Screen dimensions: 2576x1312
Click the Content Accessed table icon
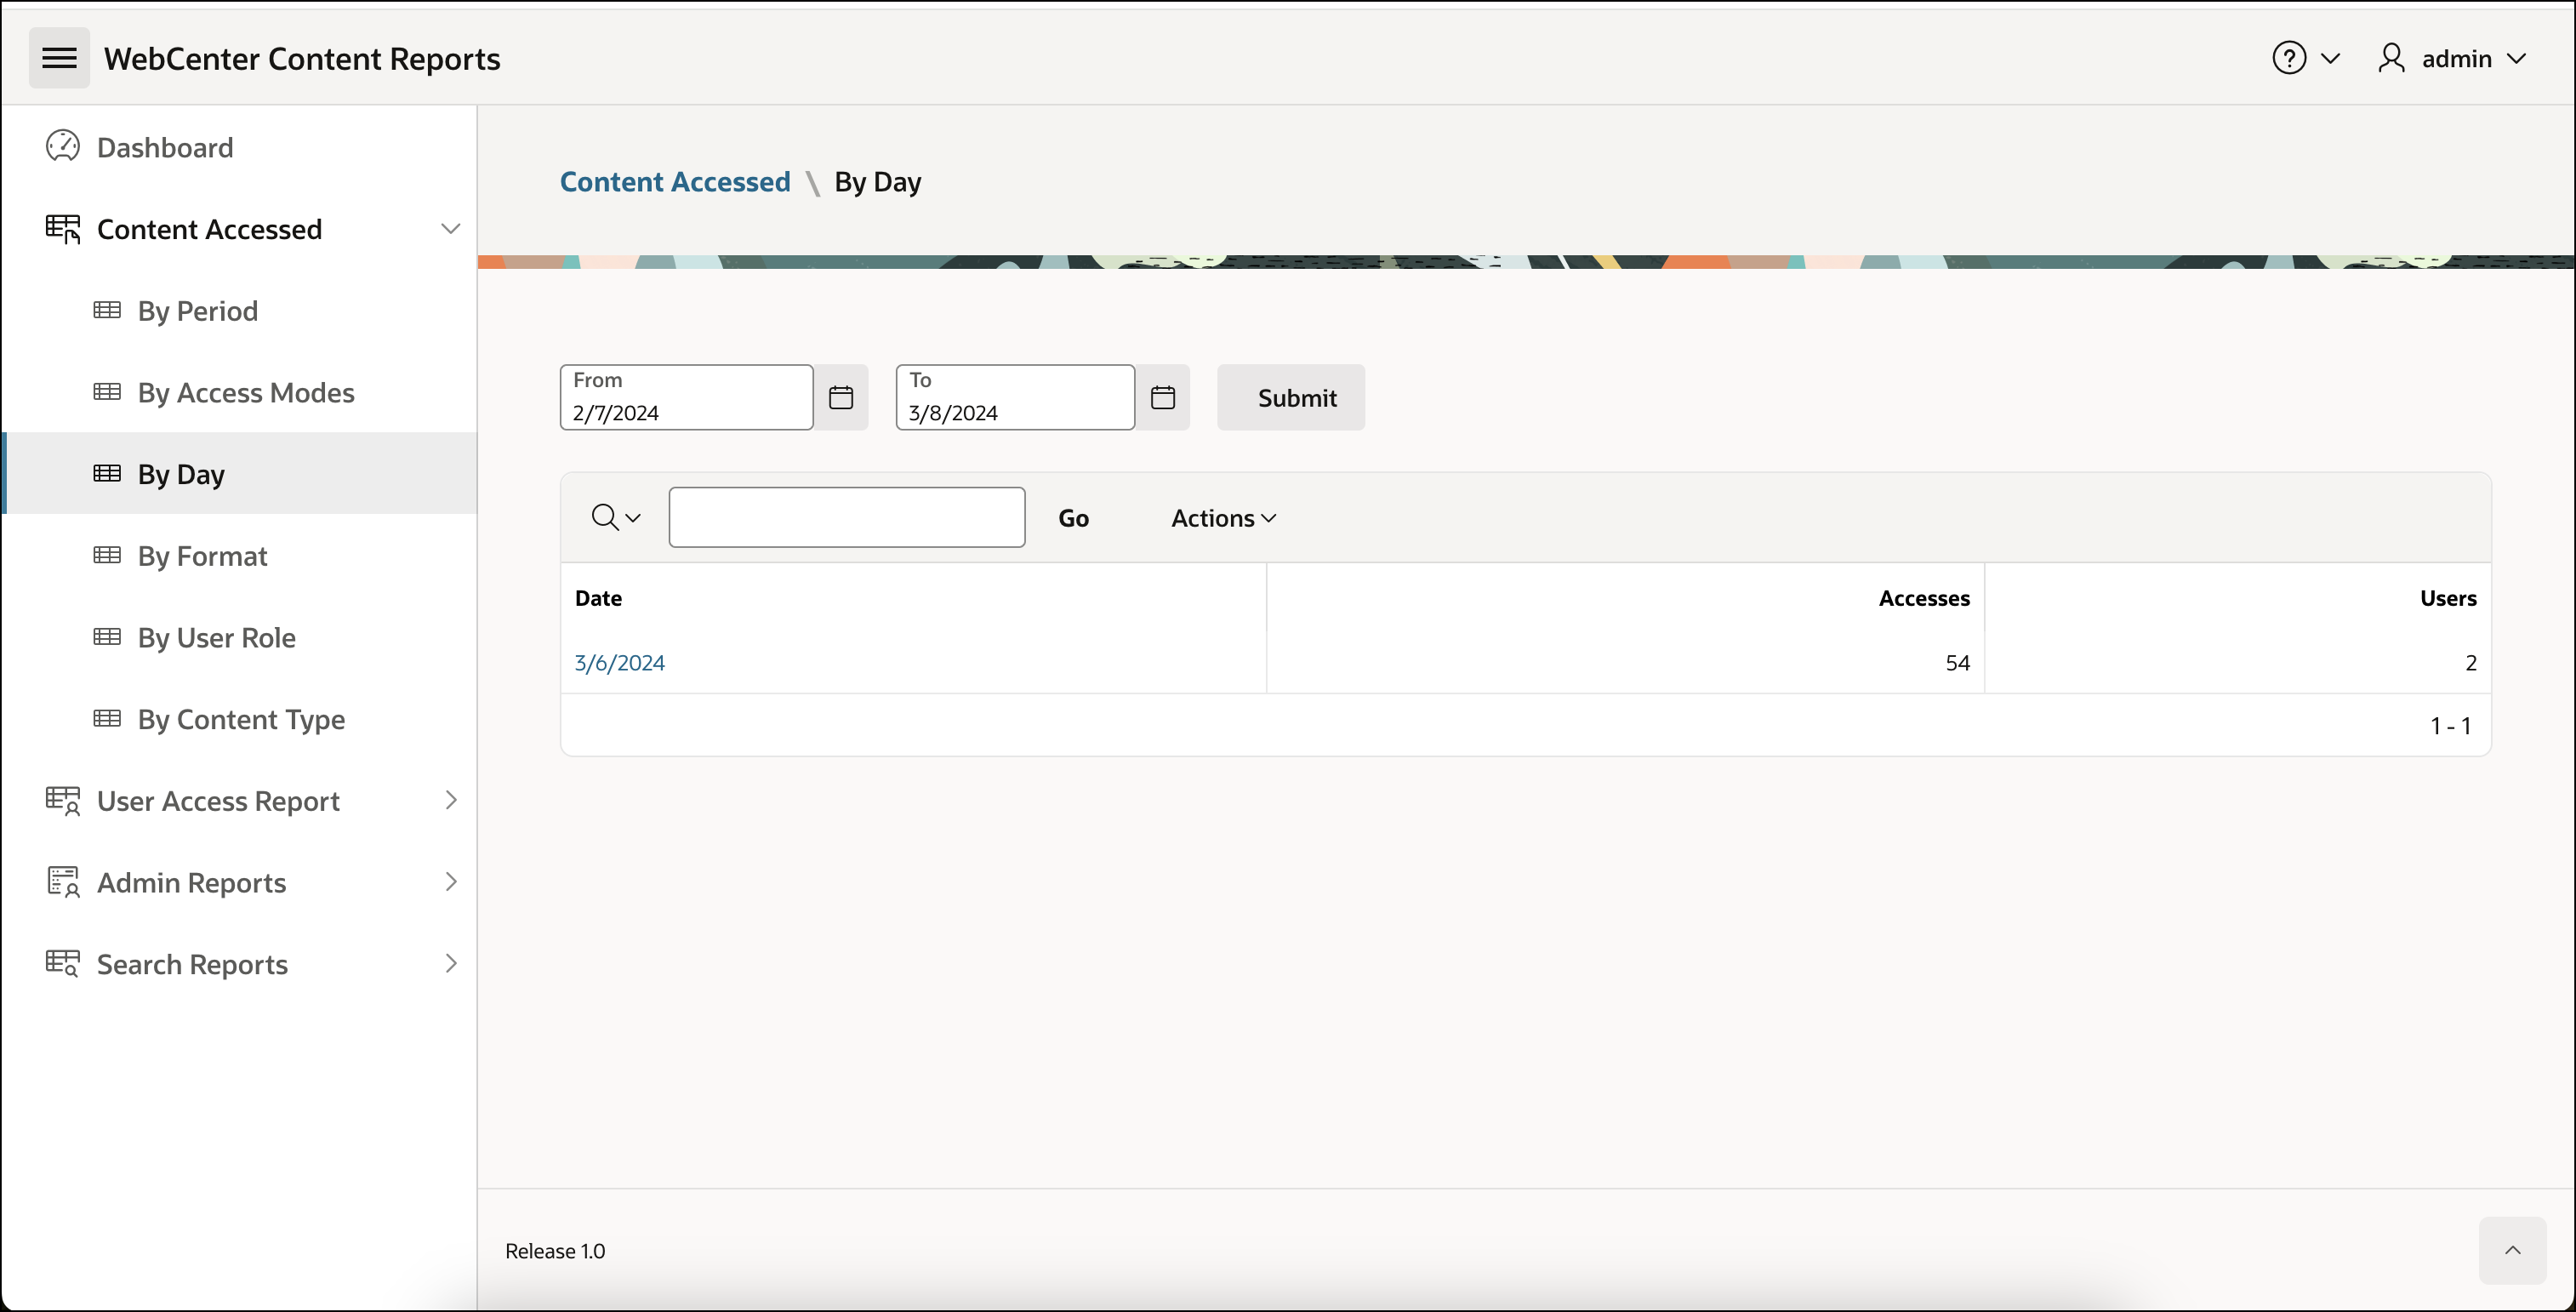pyautogui.click(x=63, y=229)
